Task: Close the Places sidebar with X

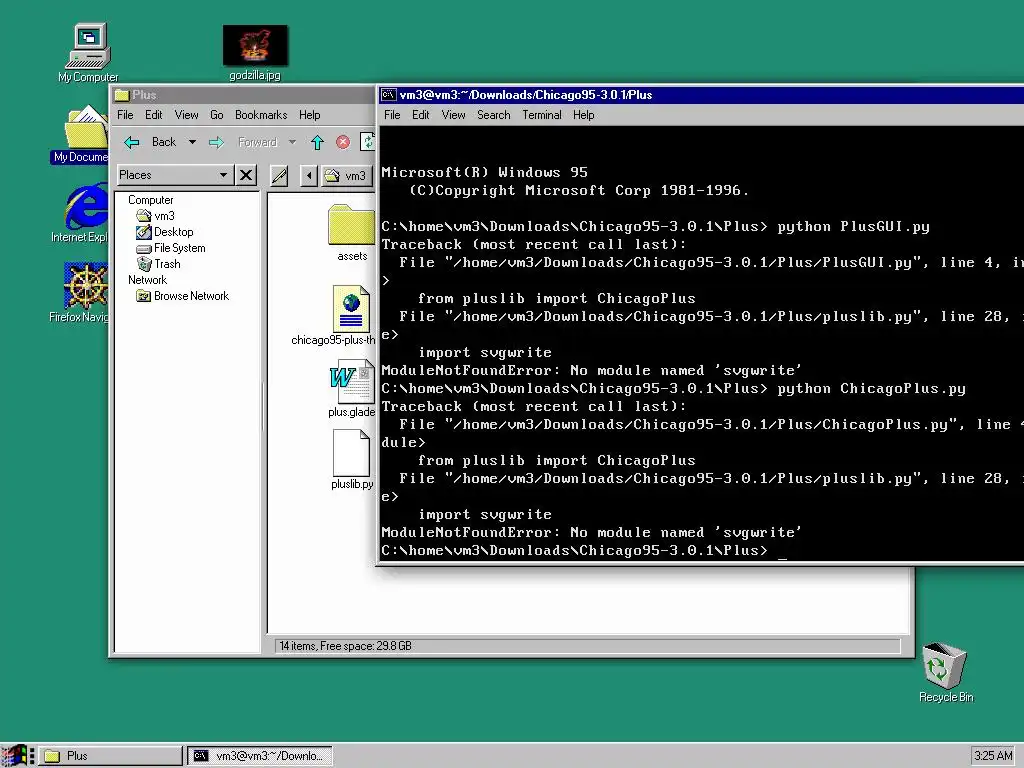Action: click(x=246, y=175)
